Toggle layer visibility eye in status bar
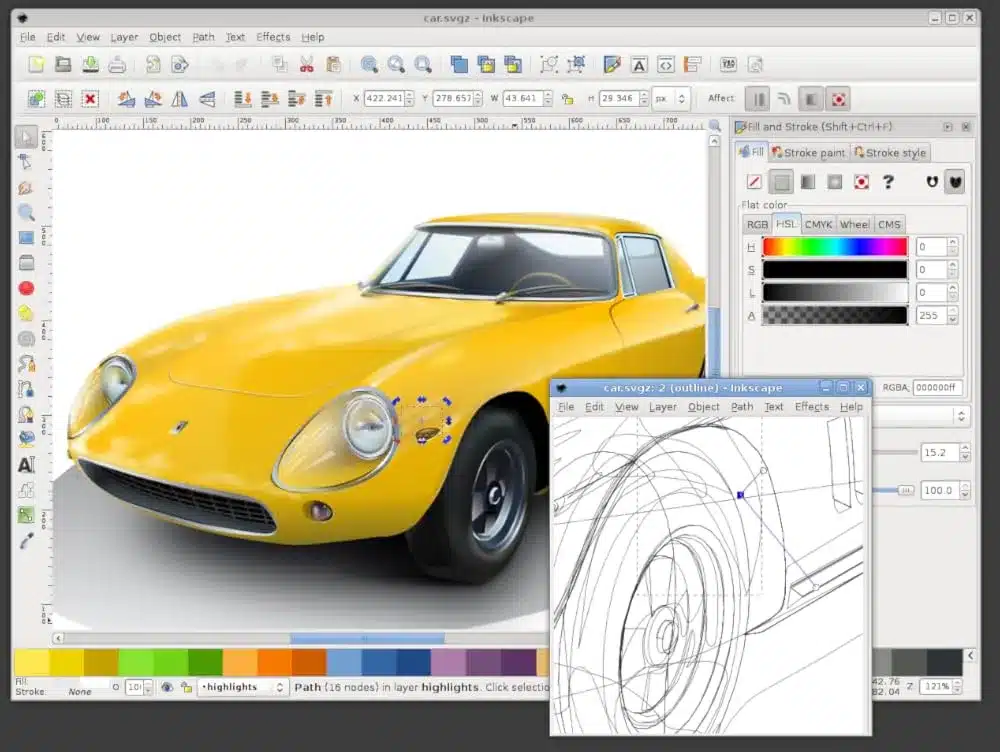1000x752 pixels. (167, 687)
